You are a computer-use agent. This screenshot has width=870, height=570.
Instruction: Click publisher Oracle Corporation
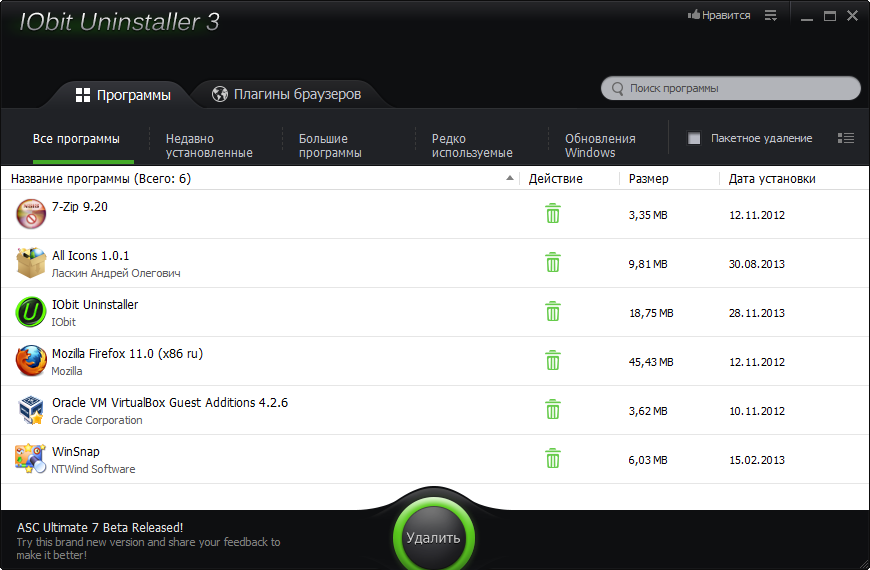pyautogui.click(x=97, y=420)
